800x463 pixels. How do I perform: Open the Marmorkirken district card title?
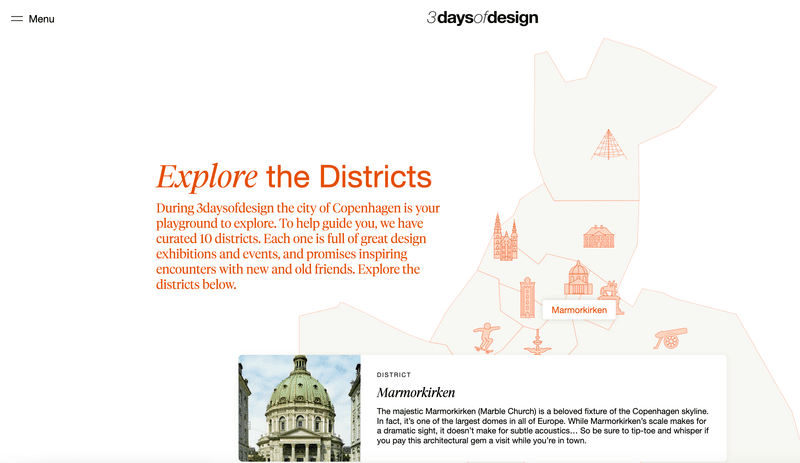(x=416, y=392)
